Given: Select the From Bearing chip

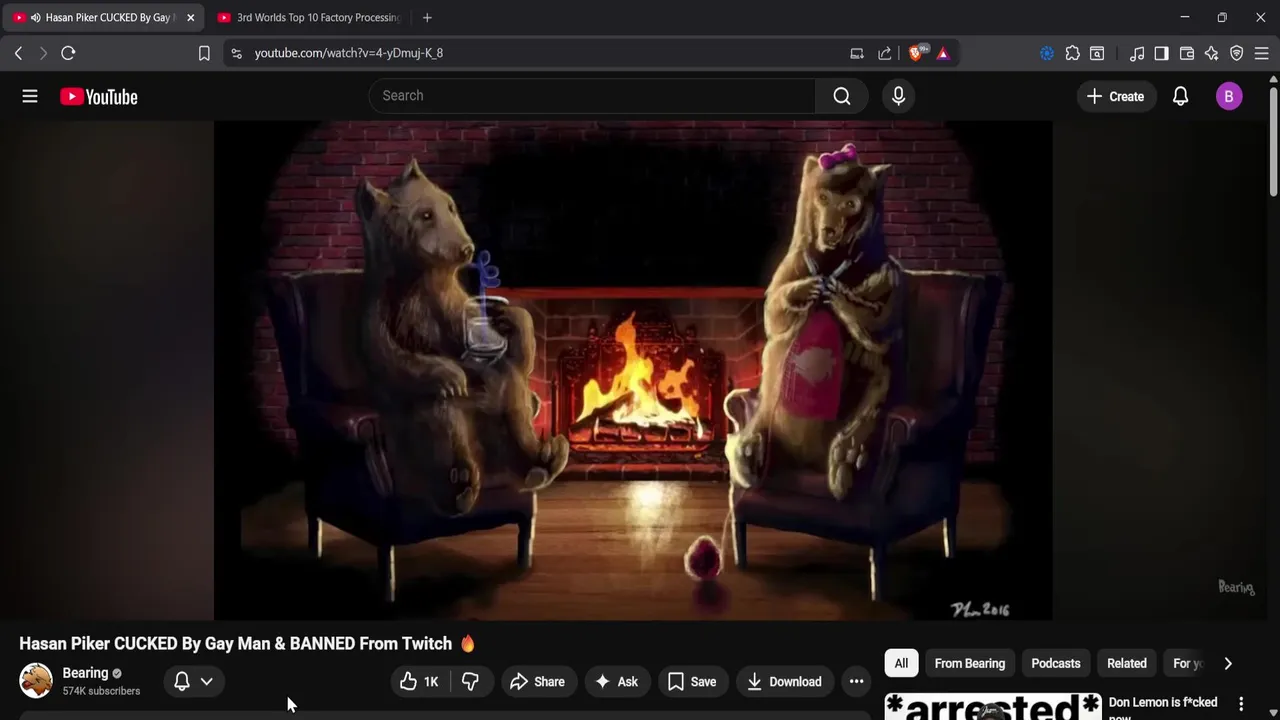Looking at the screenshot, I should [x=969, y=663].
